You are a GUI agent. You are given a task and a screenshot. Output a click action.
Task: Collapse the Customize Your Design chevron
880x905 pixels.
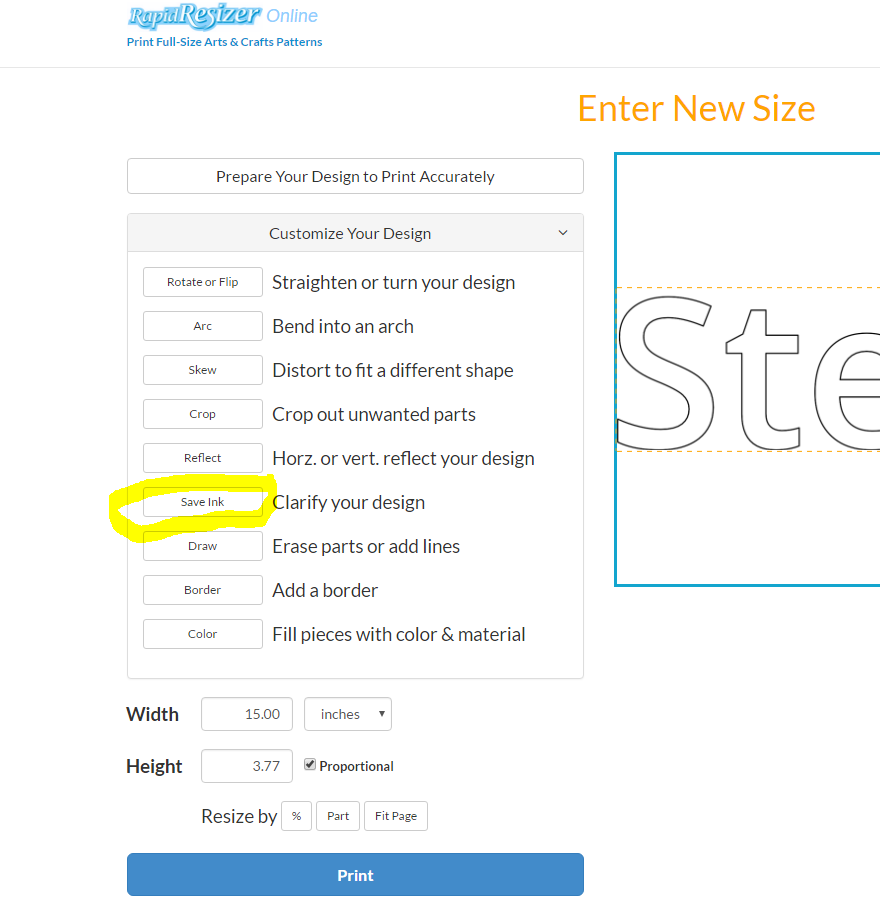click(563, 233)
